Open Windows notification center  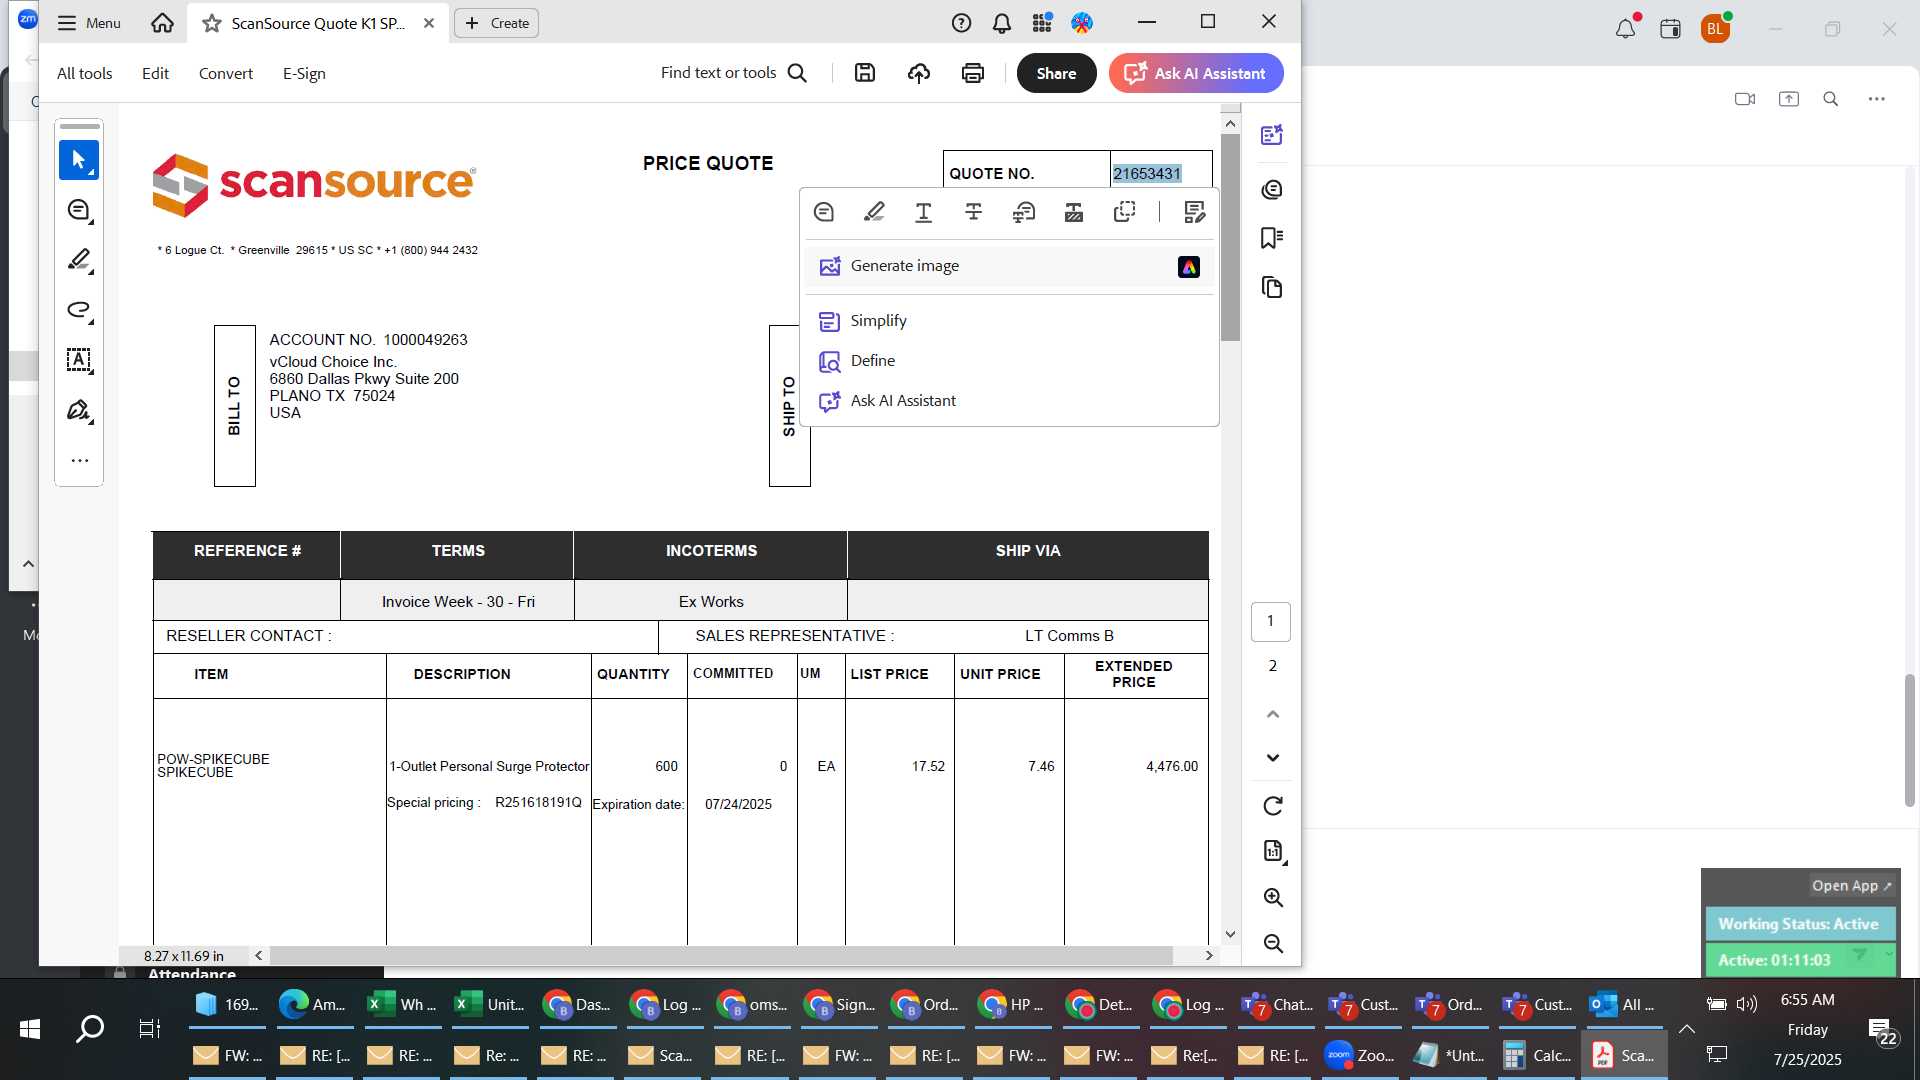pyautogui.click(x=1882, y=1032)
